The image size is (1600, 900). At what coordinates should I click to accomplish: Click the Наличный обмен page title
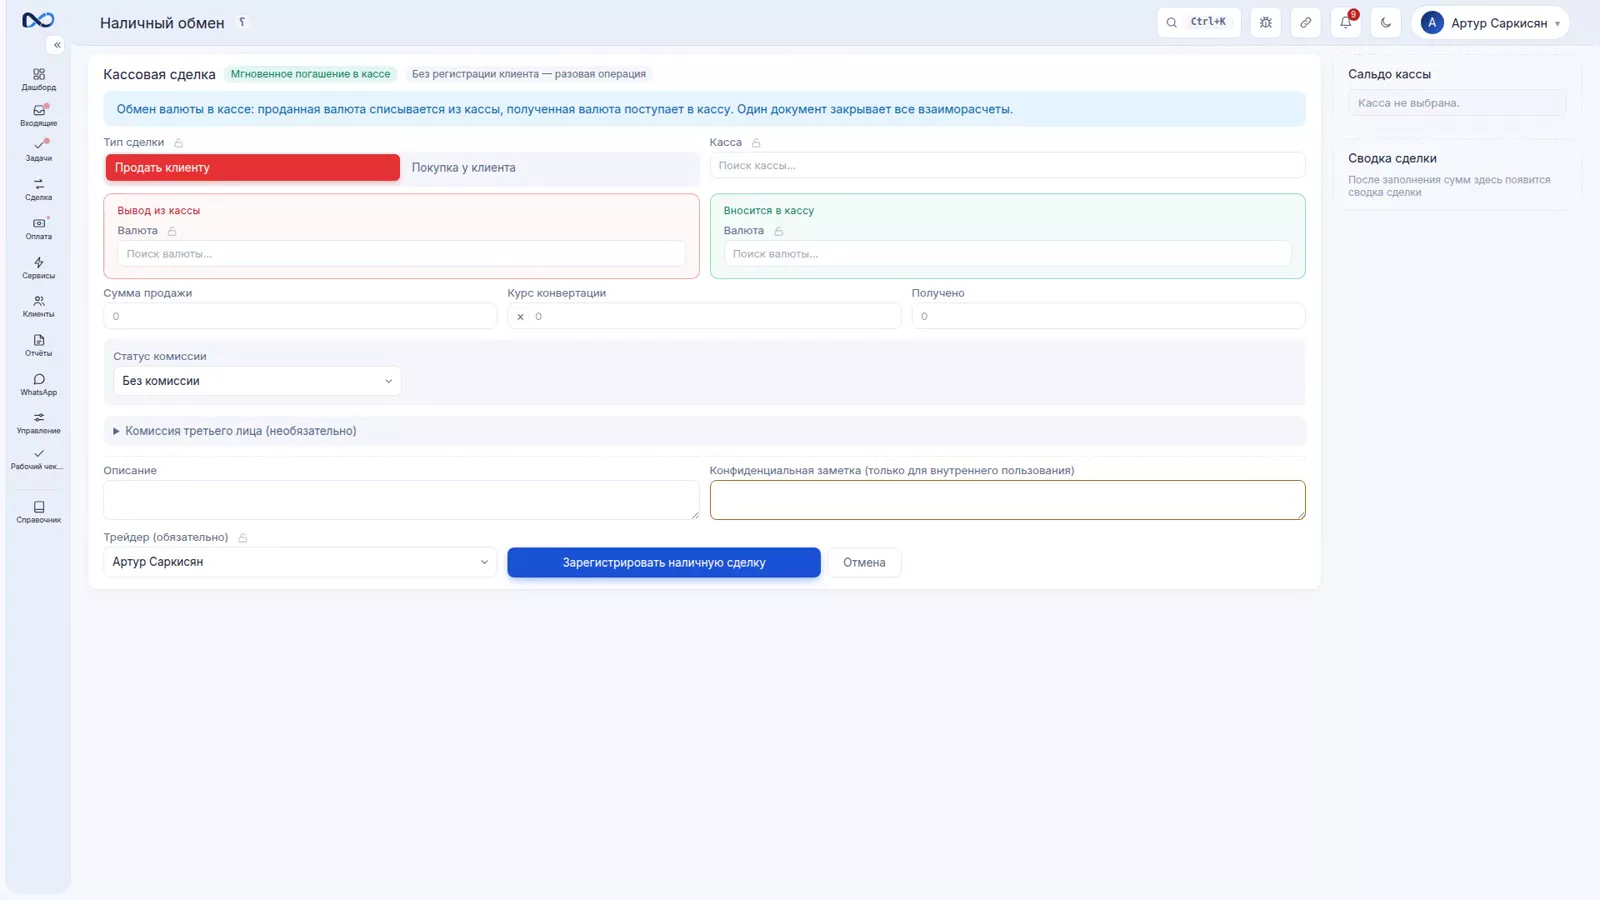pos(162,23)
